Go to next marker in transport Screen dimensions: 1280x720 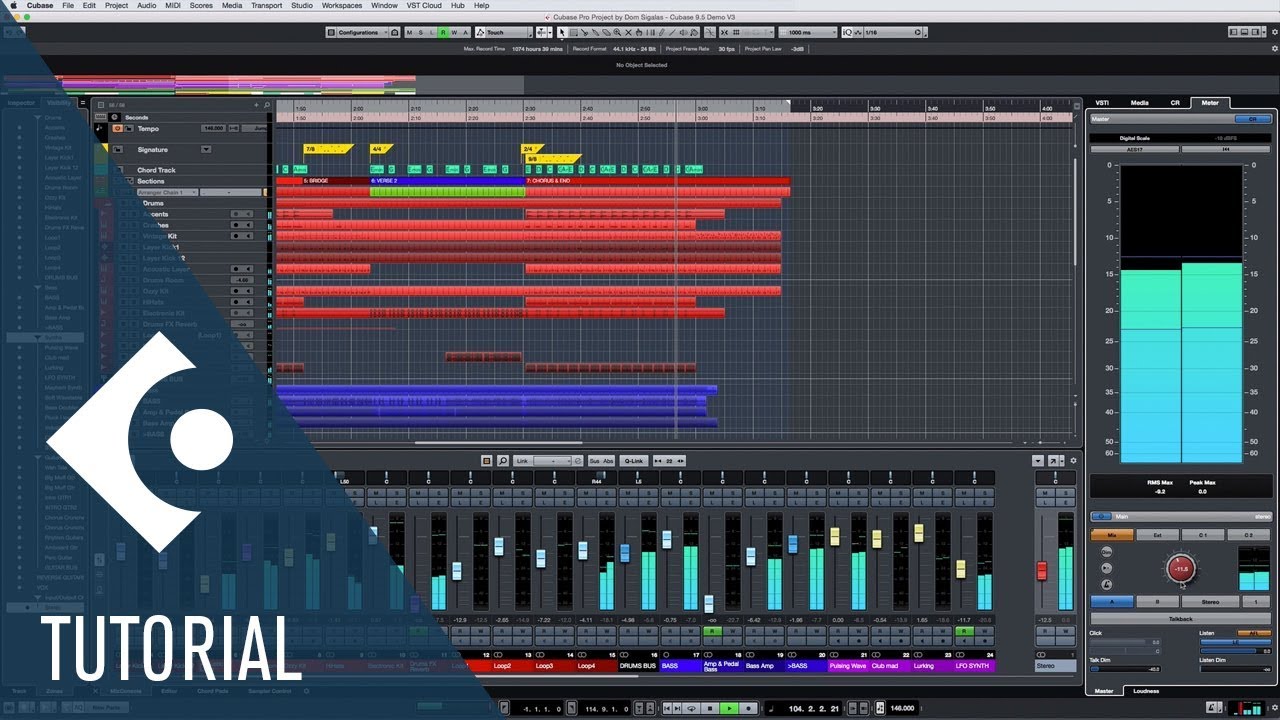[677, 708]
